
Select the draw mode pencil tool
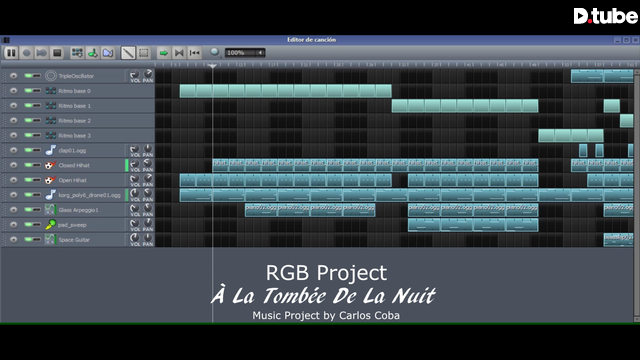pos(128,53)
